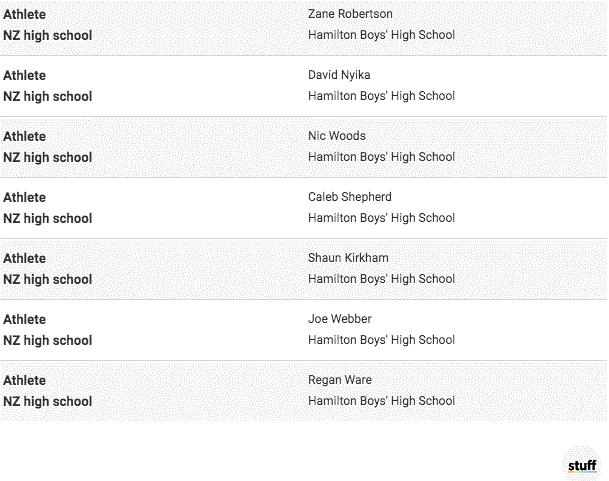The width and height of the screenshot is (609, 481).
Task: Click on the name Joe Webber
Action: [x=339, y=319]
